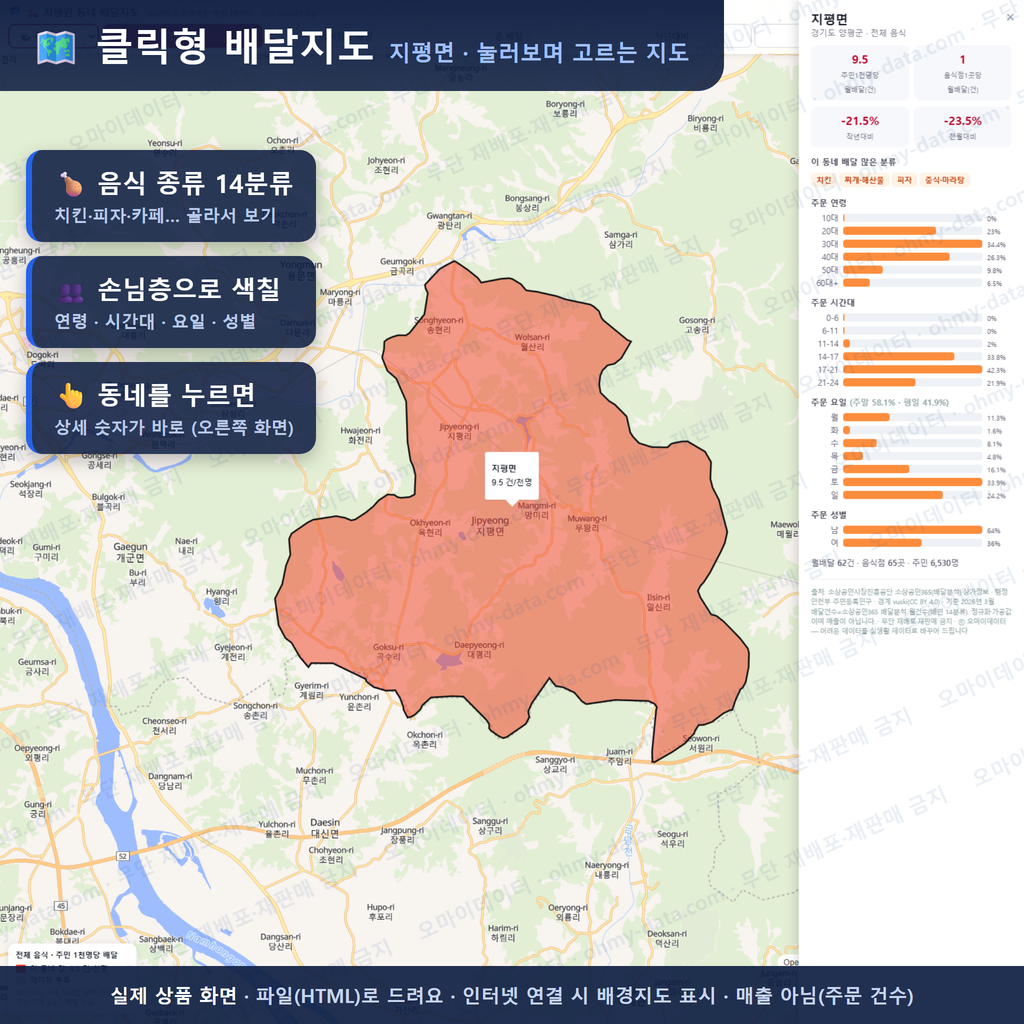The height and width of the screenshot is (1024, 1024).
Task: Click the Jipyeong 지평면 map label
Action: (490, 526)
